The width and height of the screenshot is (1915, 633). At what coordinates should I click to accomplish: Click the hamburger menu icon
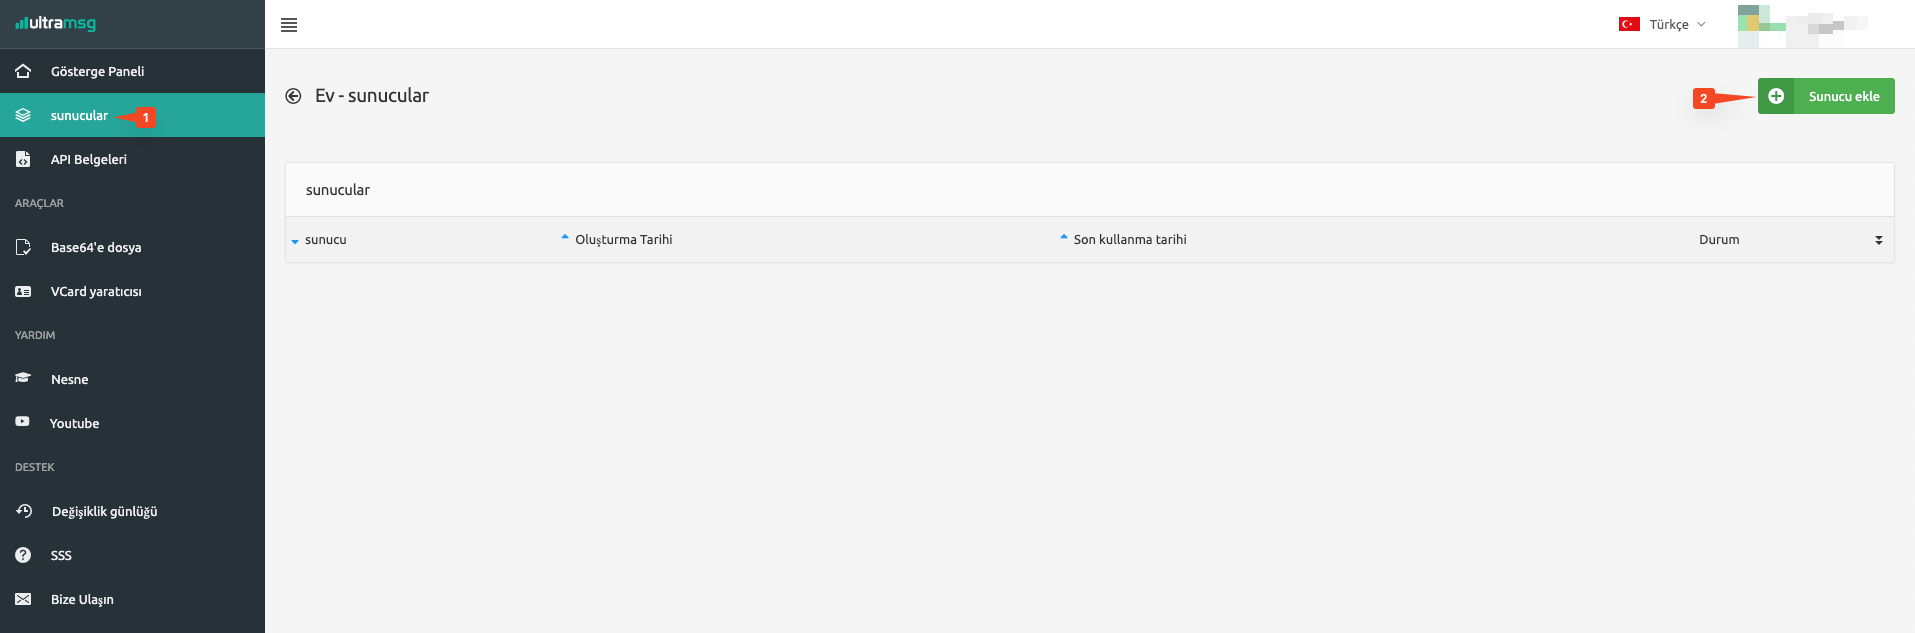click(289, 25)
